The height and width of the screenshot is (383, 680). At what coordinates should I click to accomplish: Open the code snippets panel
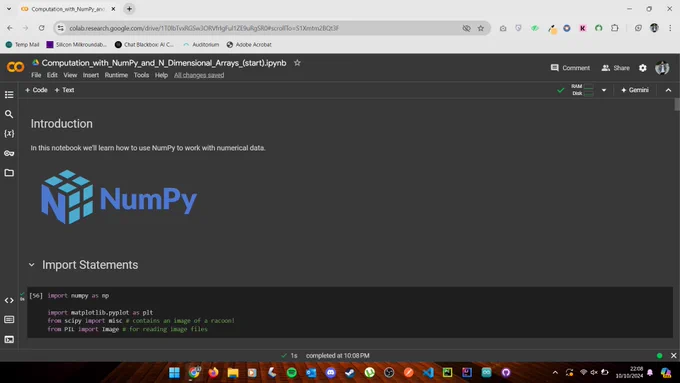(x=9, y=300)
